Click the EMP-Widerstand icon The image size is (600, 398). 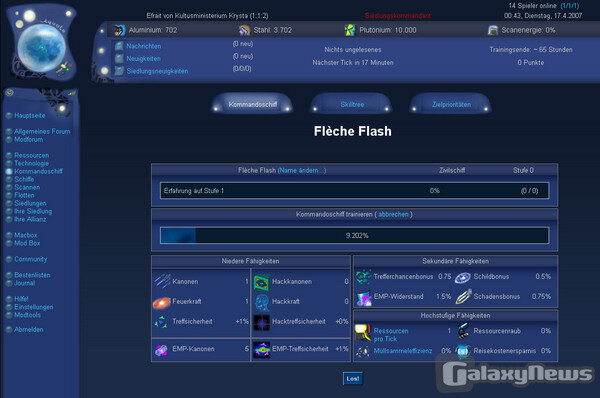click(x=364, y=298)
